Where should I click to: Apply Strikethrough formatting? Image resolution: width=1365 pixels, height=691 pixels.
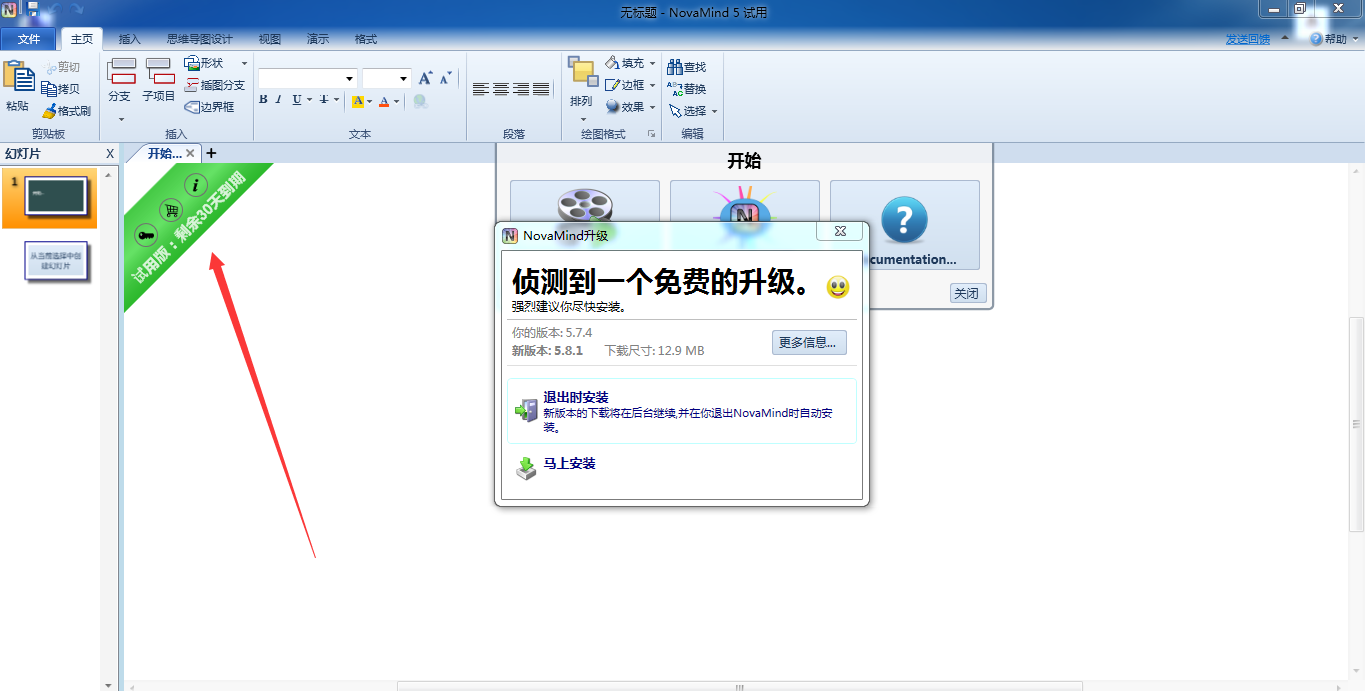324,100
